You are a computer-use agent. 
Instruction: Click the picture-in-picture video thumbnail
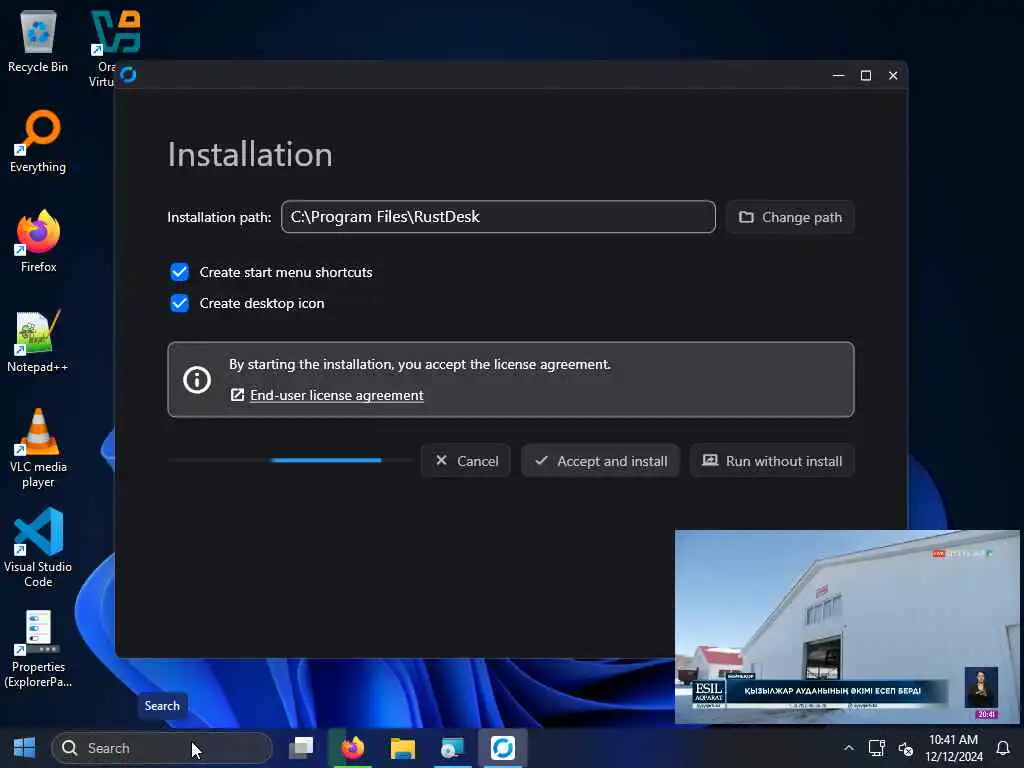click(846, 627)
